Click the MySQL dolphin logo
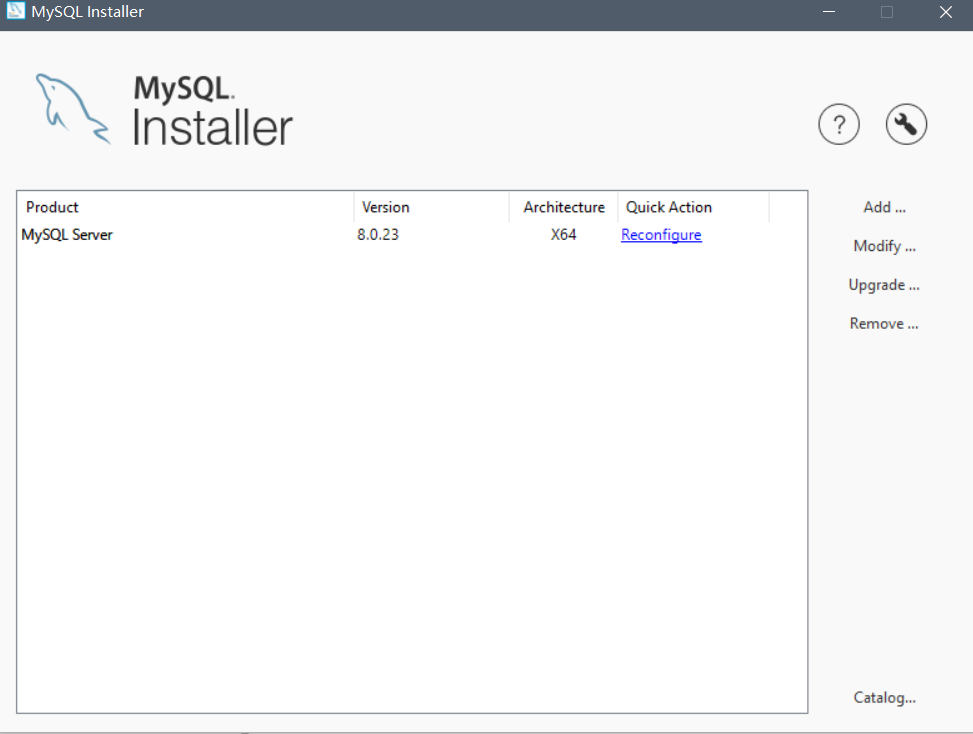 click(x=73, y=109)
